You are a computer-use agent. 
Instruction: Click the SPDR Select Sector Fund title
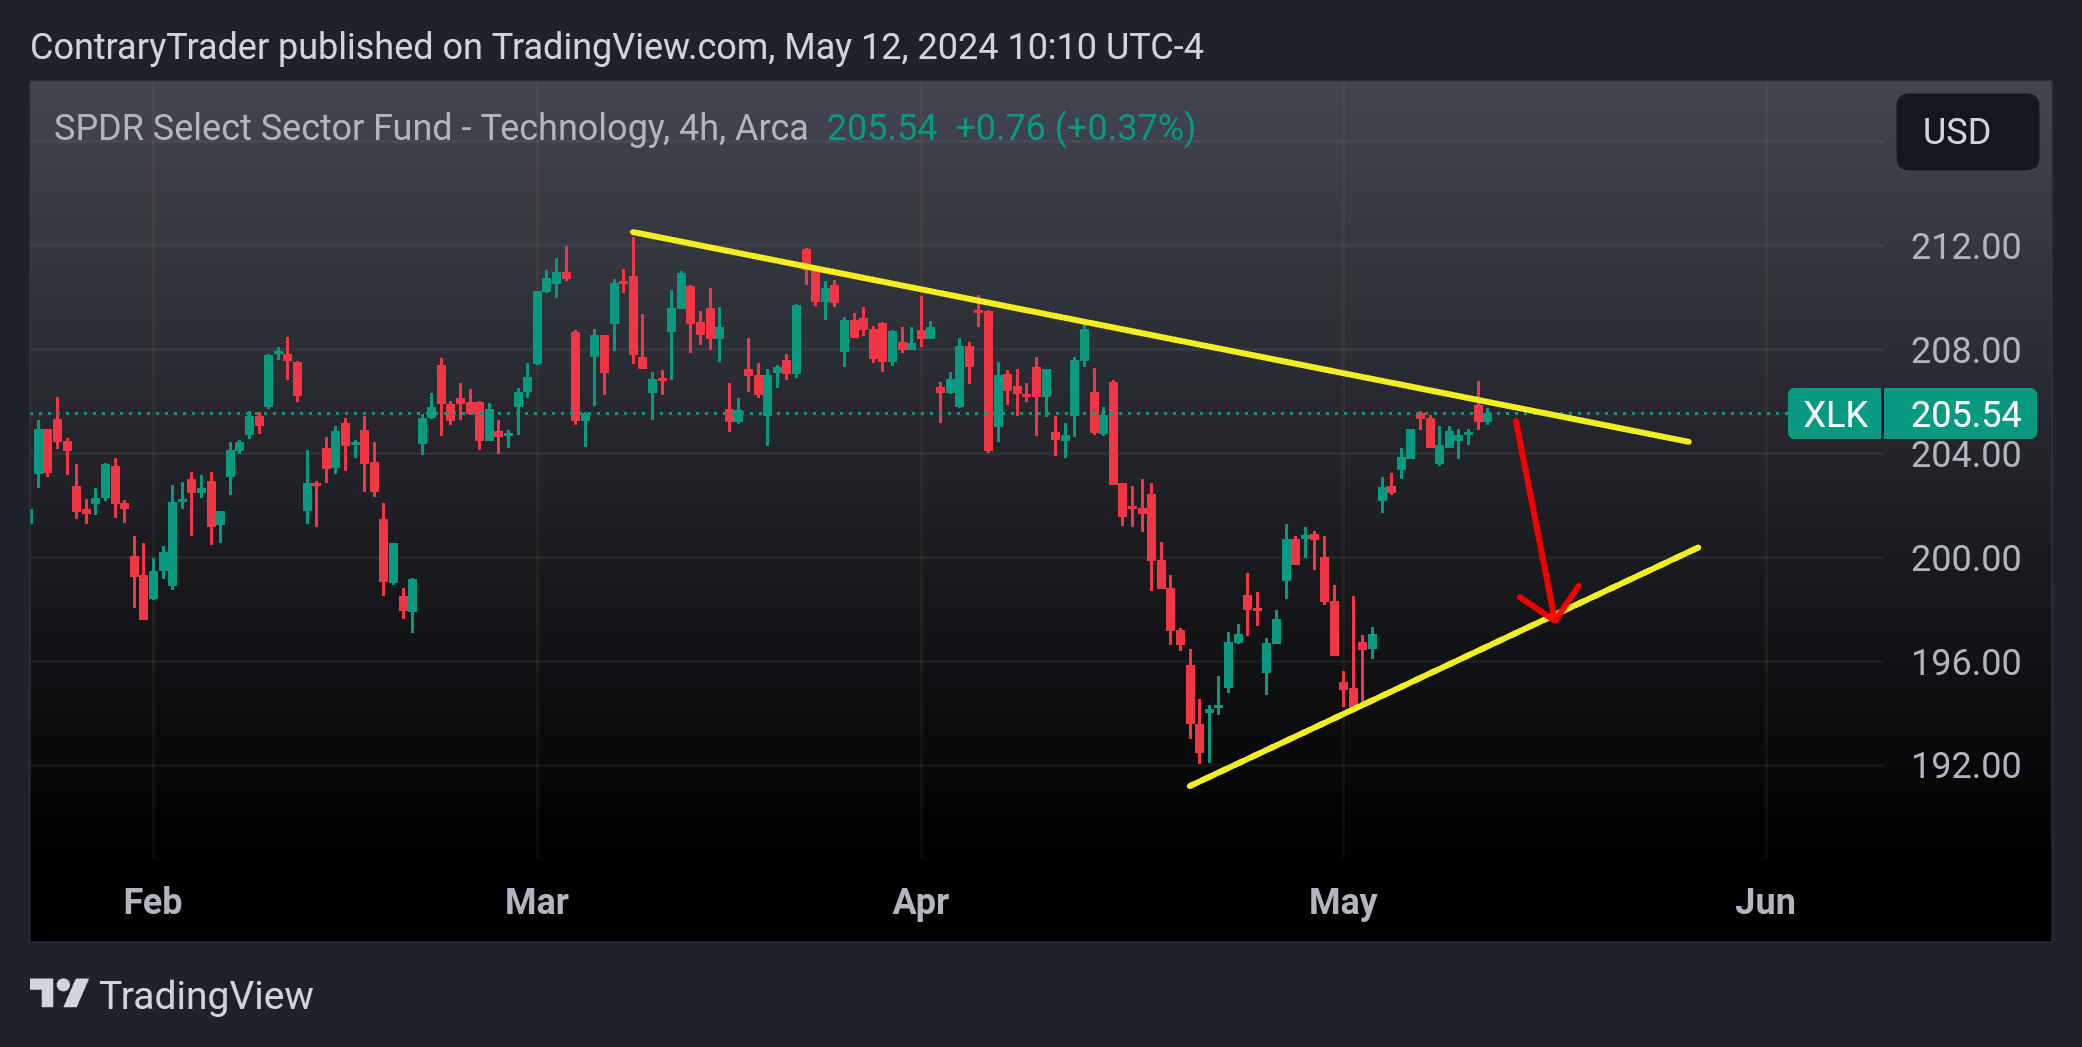click(430, 128)
